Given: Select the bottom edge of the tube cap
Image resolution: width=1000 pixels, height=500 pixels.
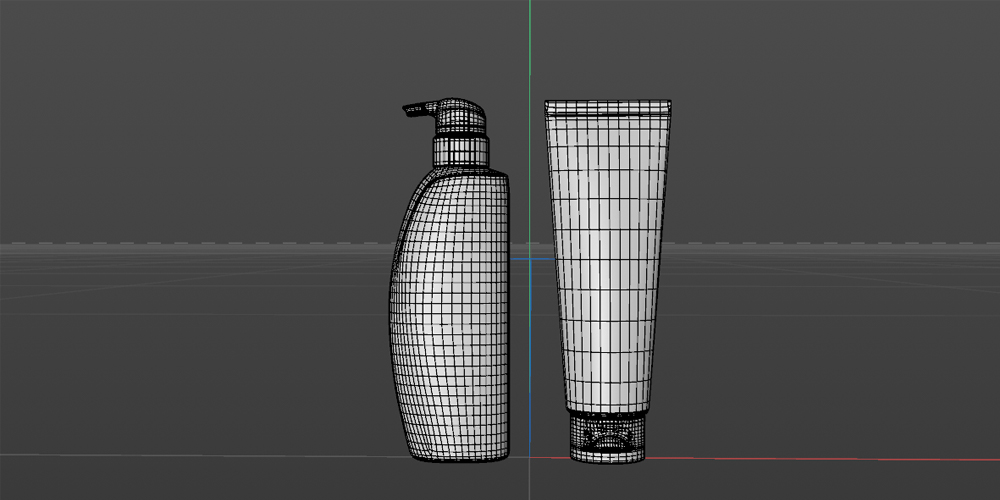Looking at the screenshot, I should [606, 459].
